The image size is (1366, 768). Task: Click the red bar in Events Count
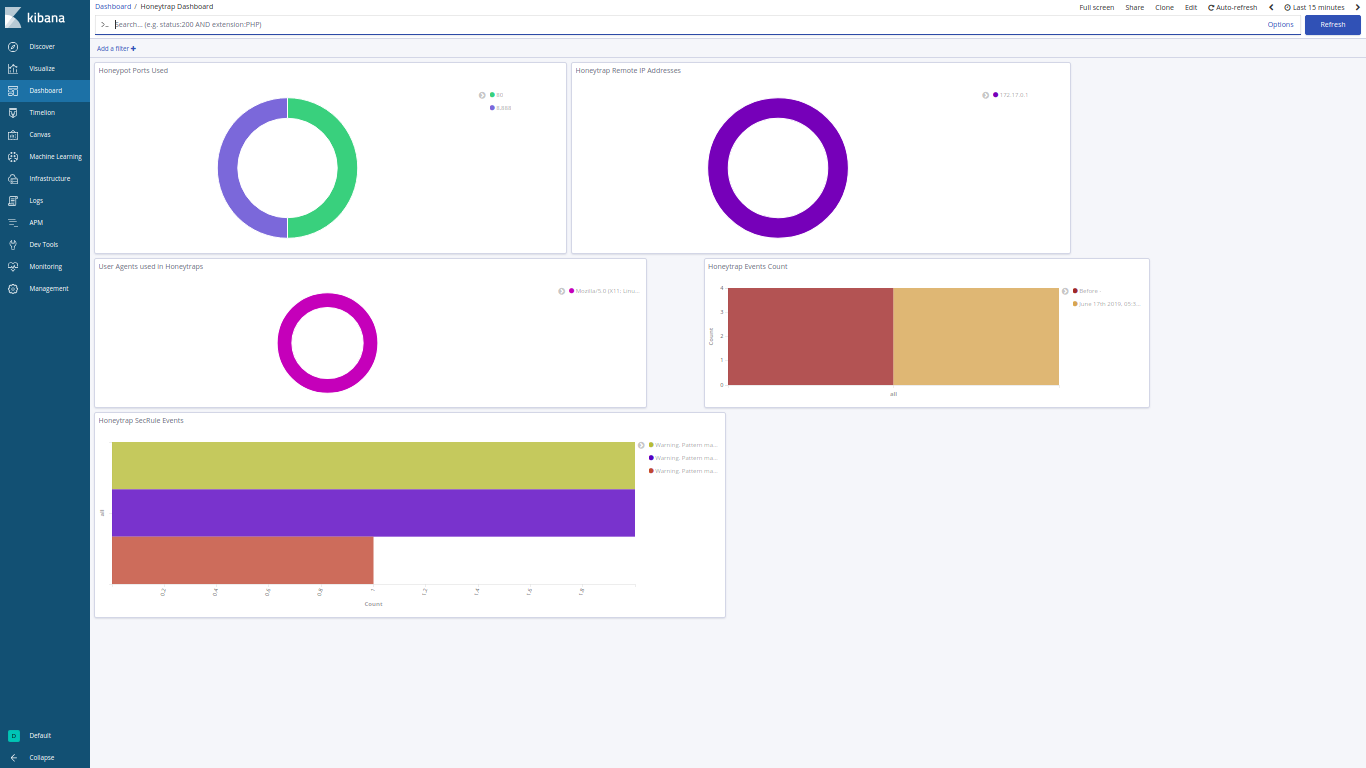click(810, 336)
